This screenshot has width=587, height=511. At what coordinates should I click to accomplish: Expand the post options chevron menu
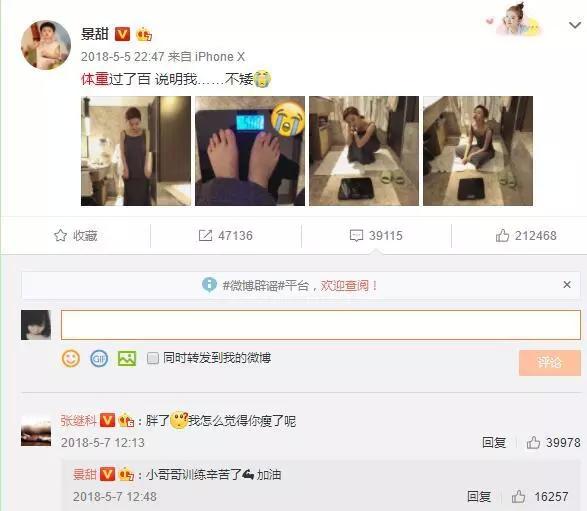[x=575, y=25]
